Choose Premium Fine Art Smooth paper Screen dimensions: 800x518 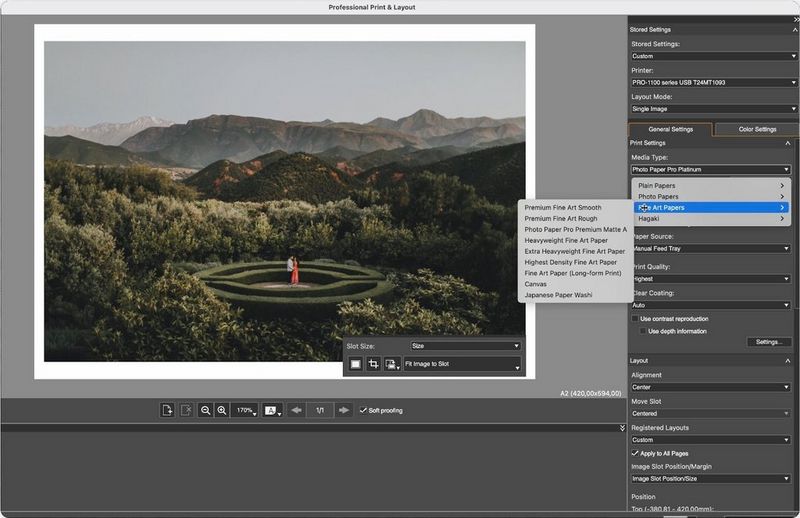click(x=562, y=207)
